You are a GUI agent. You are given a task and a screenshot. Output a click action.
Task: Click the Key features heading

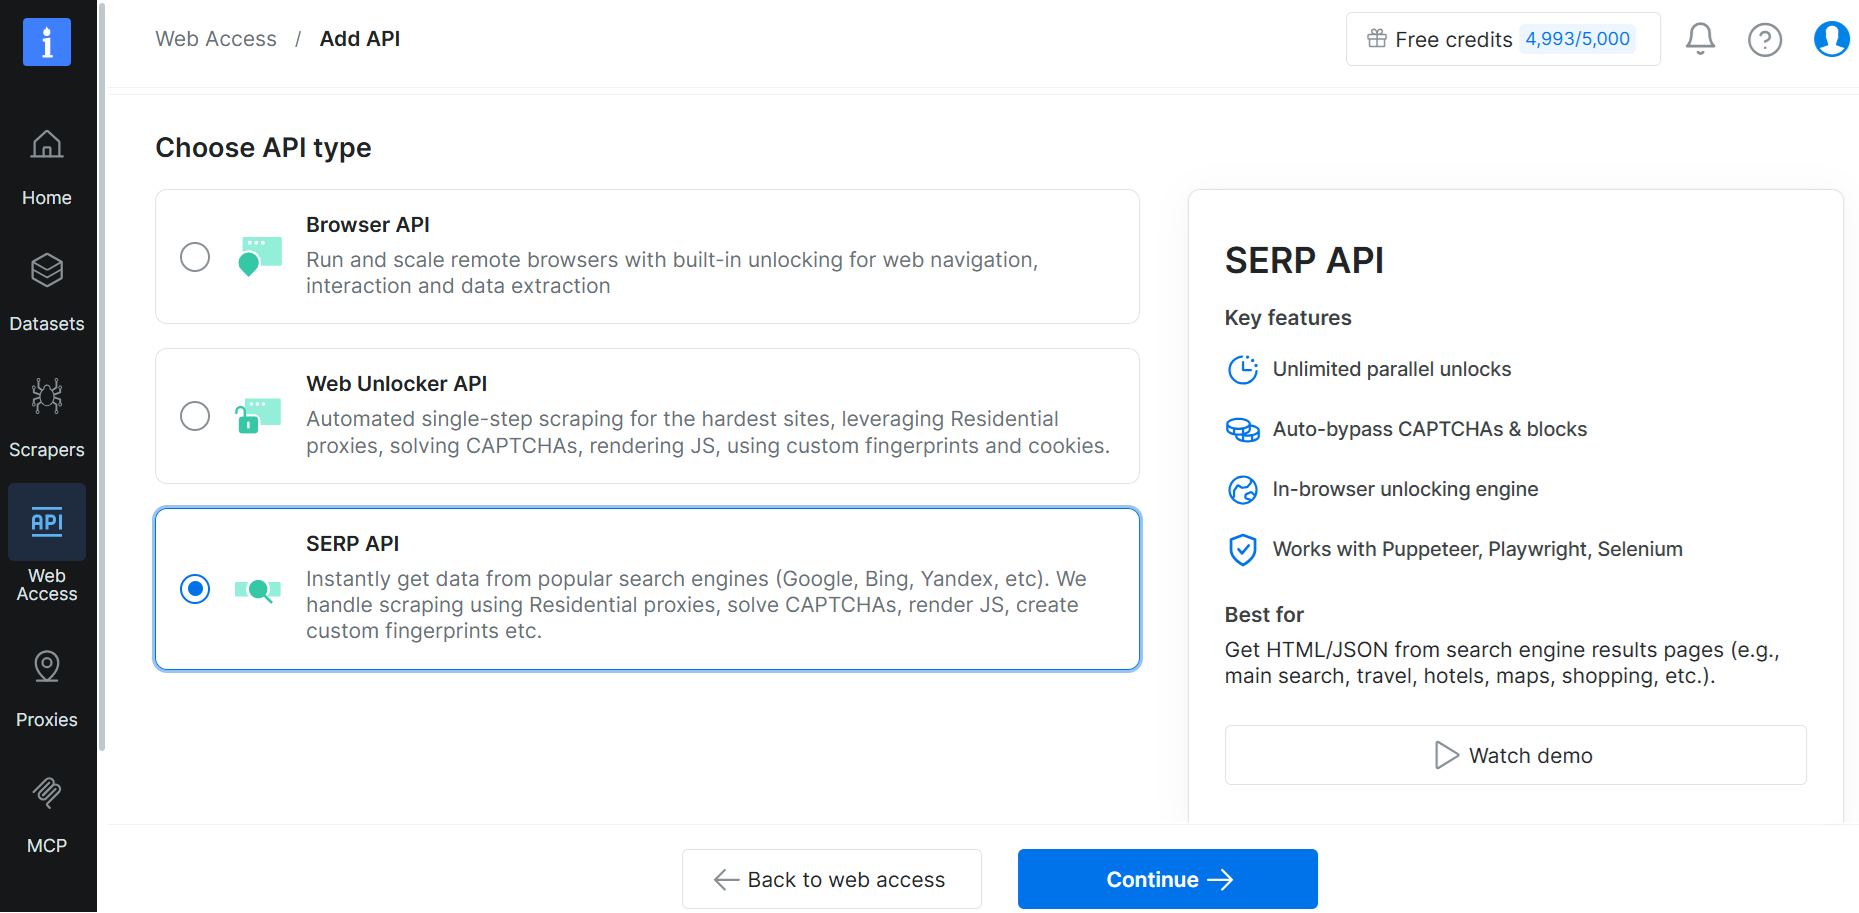click(x=1288, y=318)
